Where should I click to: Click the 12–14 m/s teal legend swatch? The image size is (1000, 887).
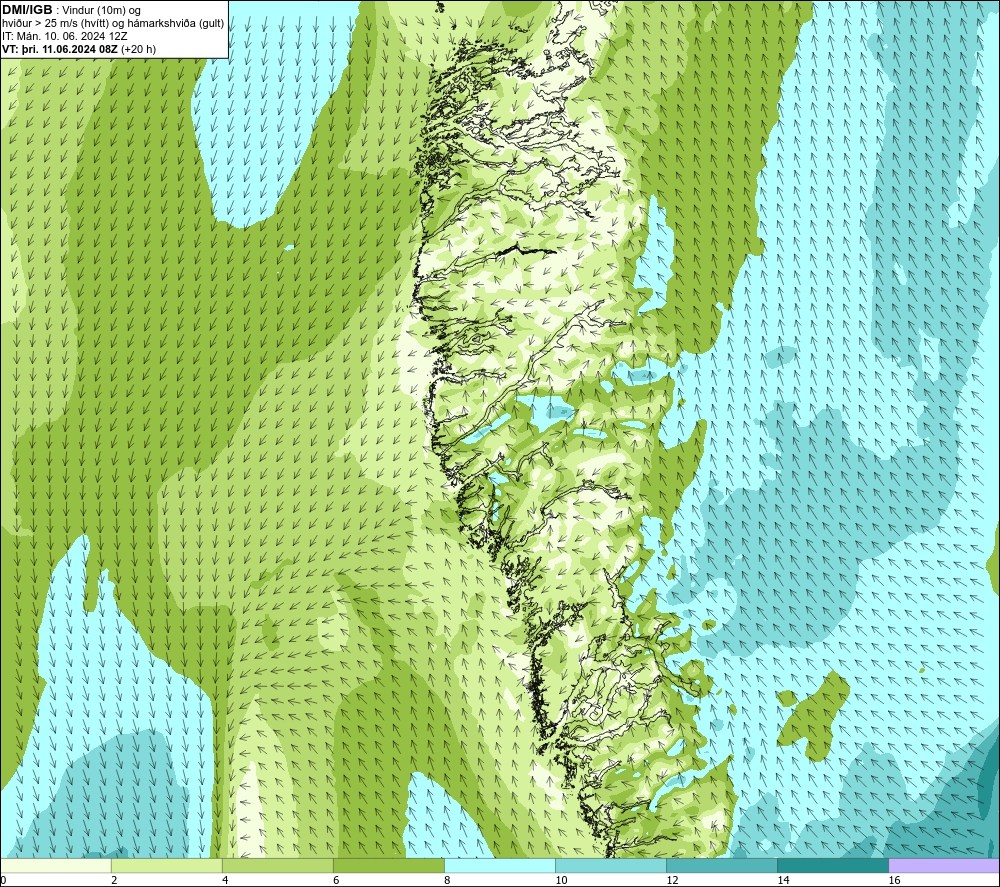[722, 865]
